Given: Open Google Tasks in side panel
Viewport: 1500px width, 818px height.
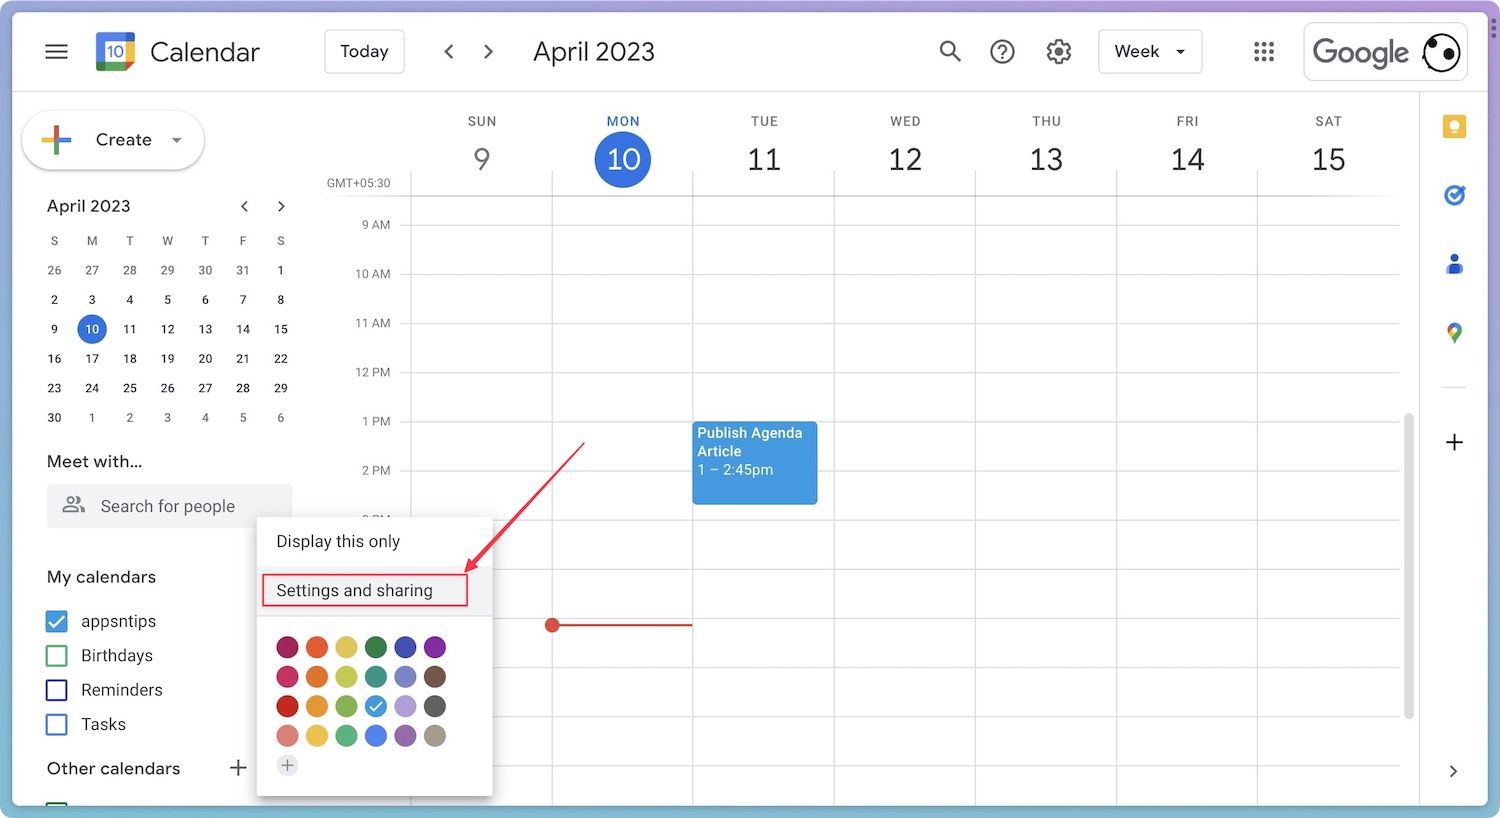Looking at the screenshot, I should click(1454, 196).
